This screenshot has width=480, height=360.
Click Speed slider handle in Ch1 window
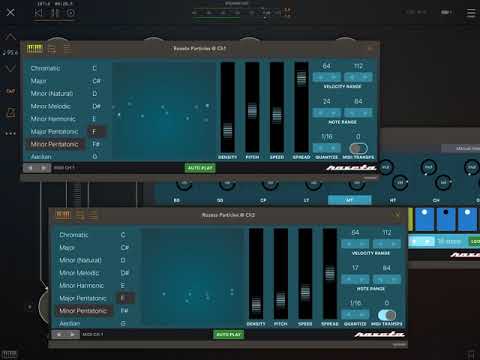tap(277, 115)
